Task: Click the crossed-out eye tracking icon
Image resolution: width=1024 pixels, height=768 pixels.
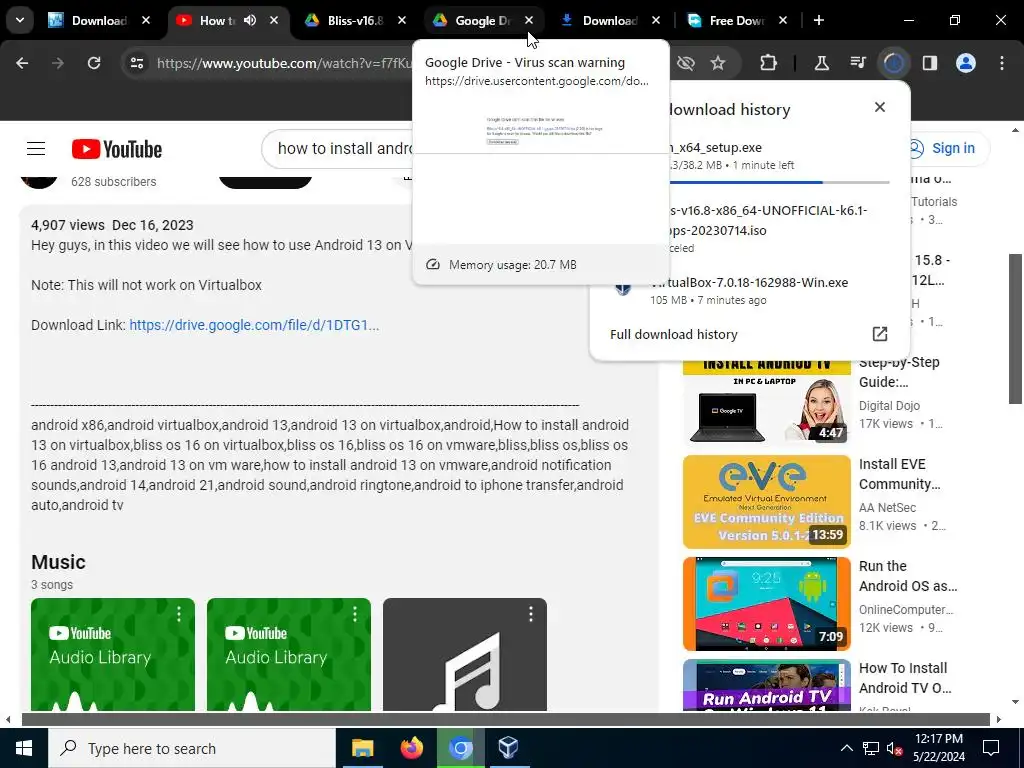Action: 685,63
